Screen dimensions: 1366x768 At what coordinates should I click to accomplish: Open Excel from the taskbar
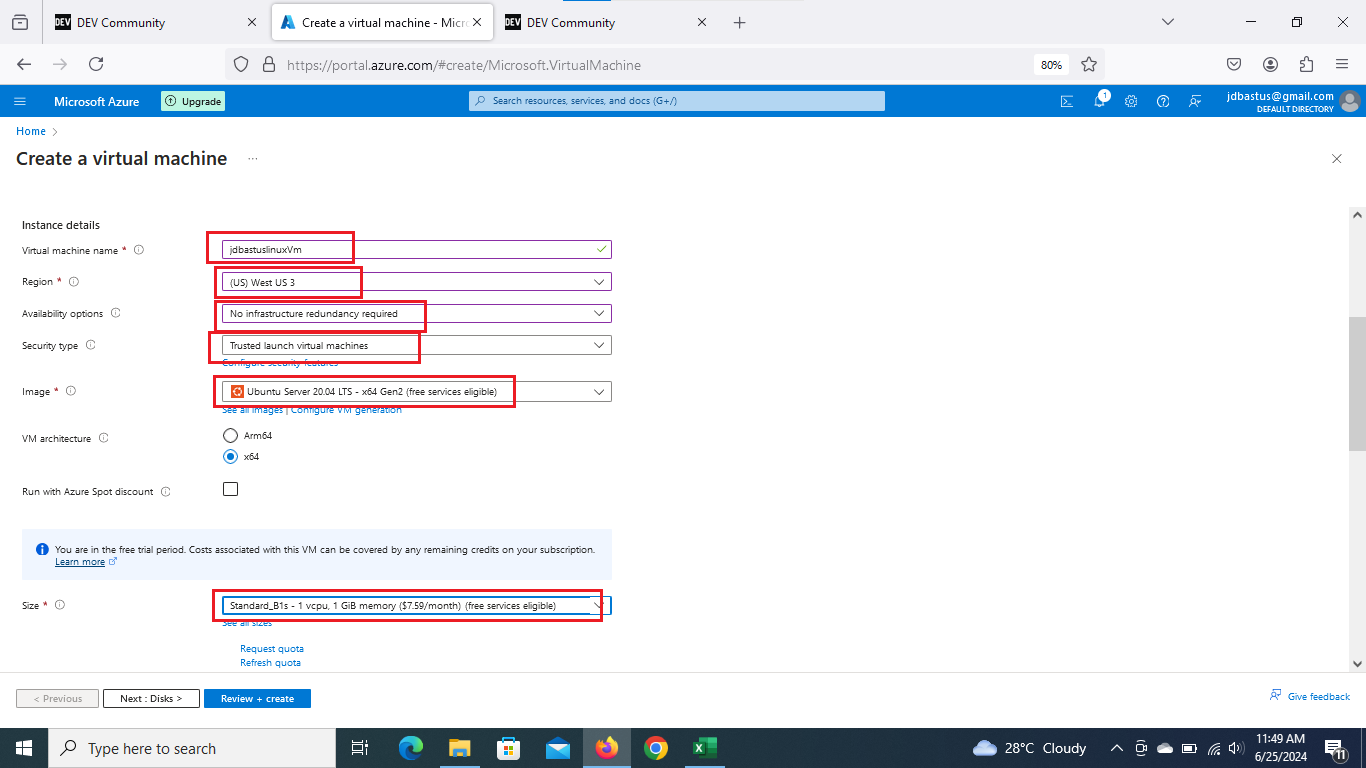coord(705,748)
